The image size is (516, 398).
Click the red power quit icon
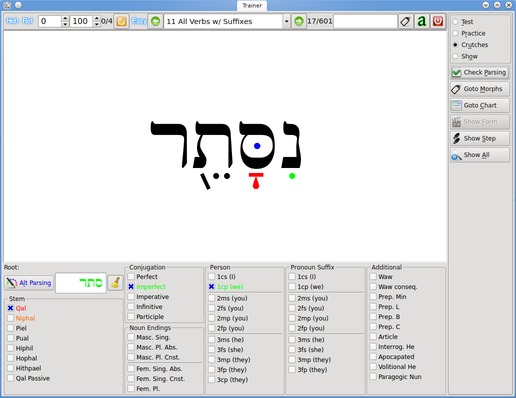coord(438,21)
